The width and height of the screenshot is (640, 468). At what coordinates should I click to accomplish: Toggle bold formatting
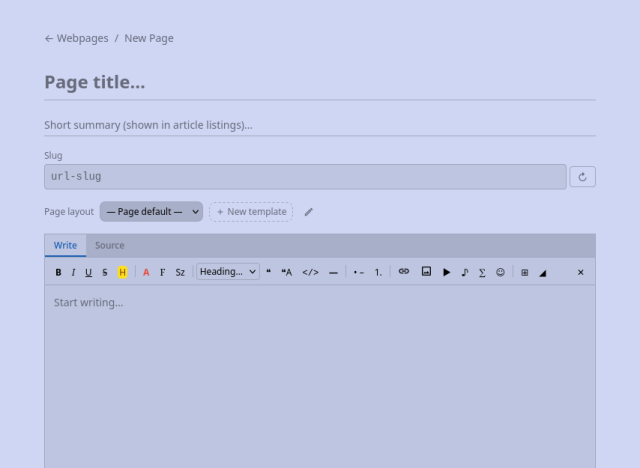tap(58, 272)
